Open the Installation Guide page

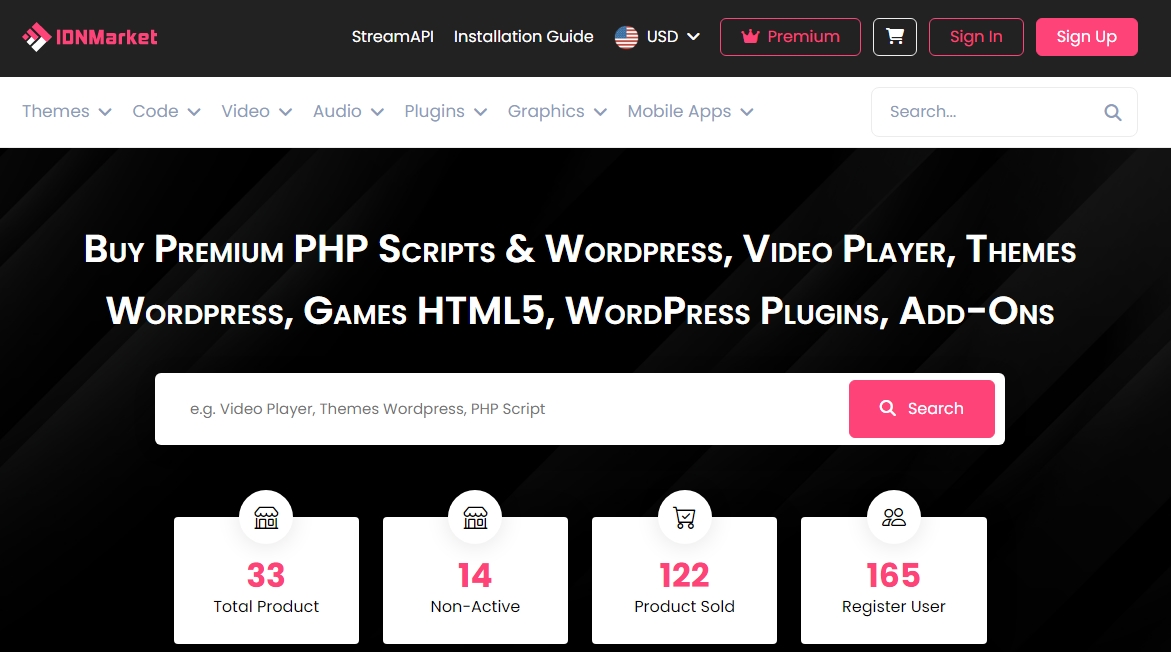(523, 36)
